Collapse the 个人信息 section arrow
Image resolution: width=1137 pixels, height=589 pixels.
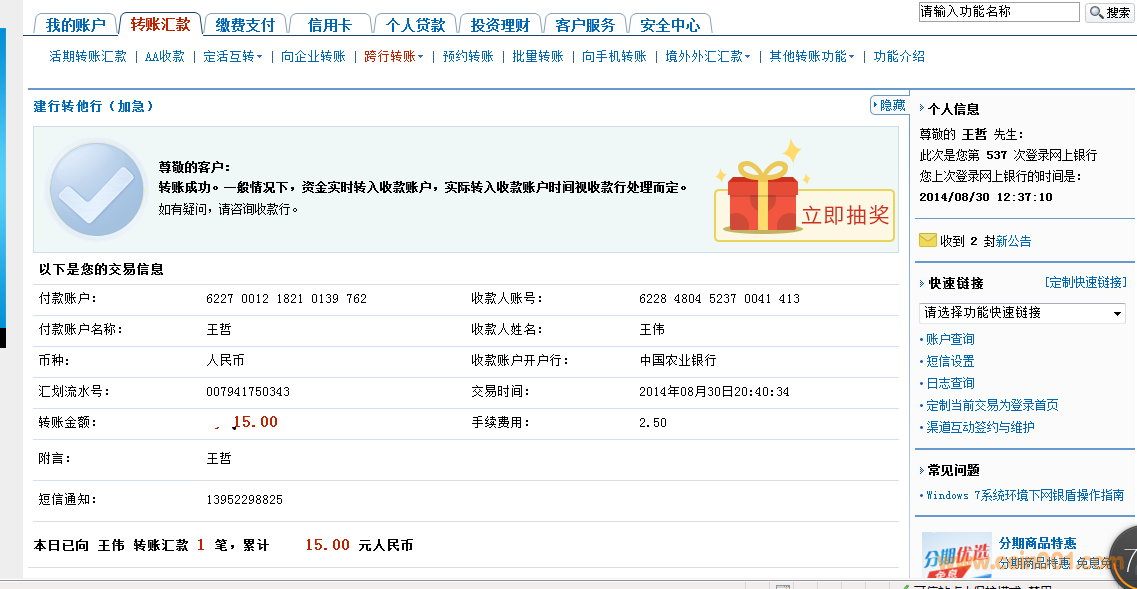(x=922, y=109)
